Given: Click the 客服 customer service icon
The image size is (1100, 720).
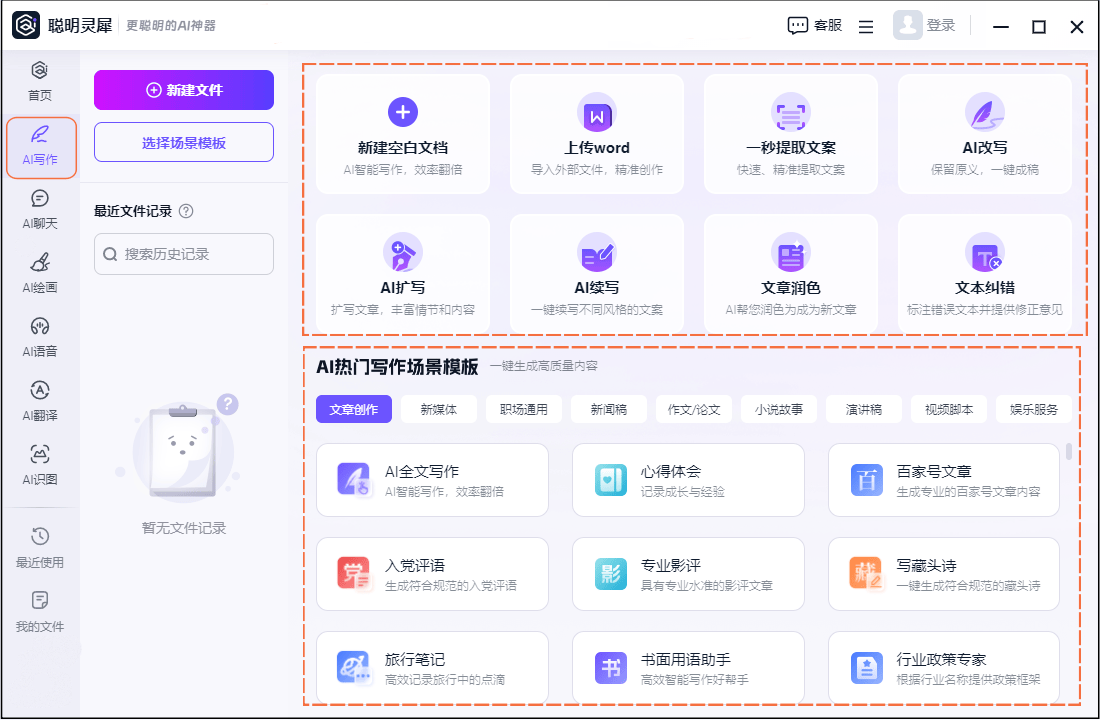Looking at the screenshot, I should (x=798, y=26).
